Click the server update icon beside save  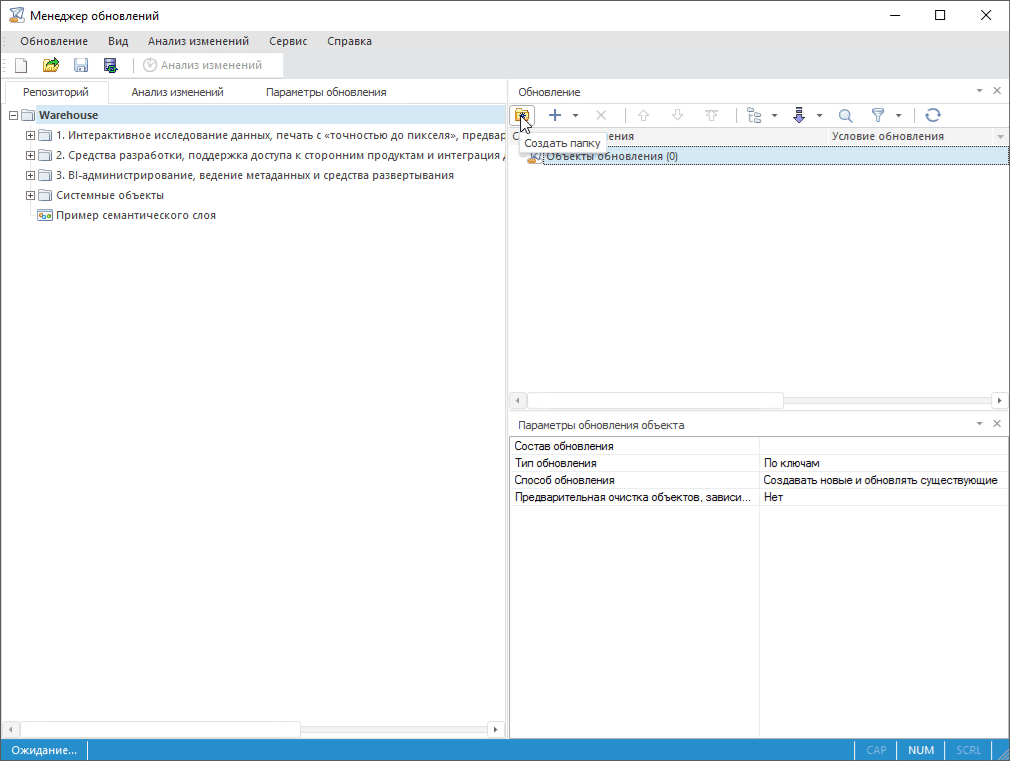pos(111,65)
